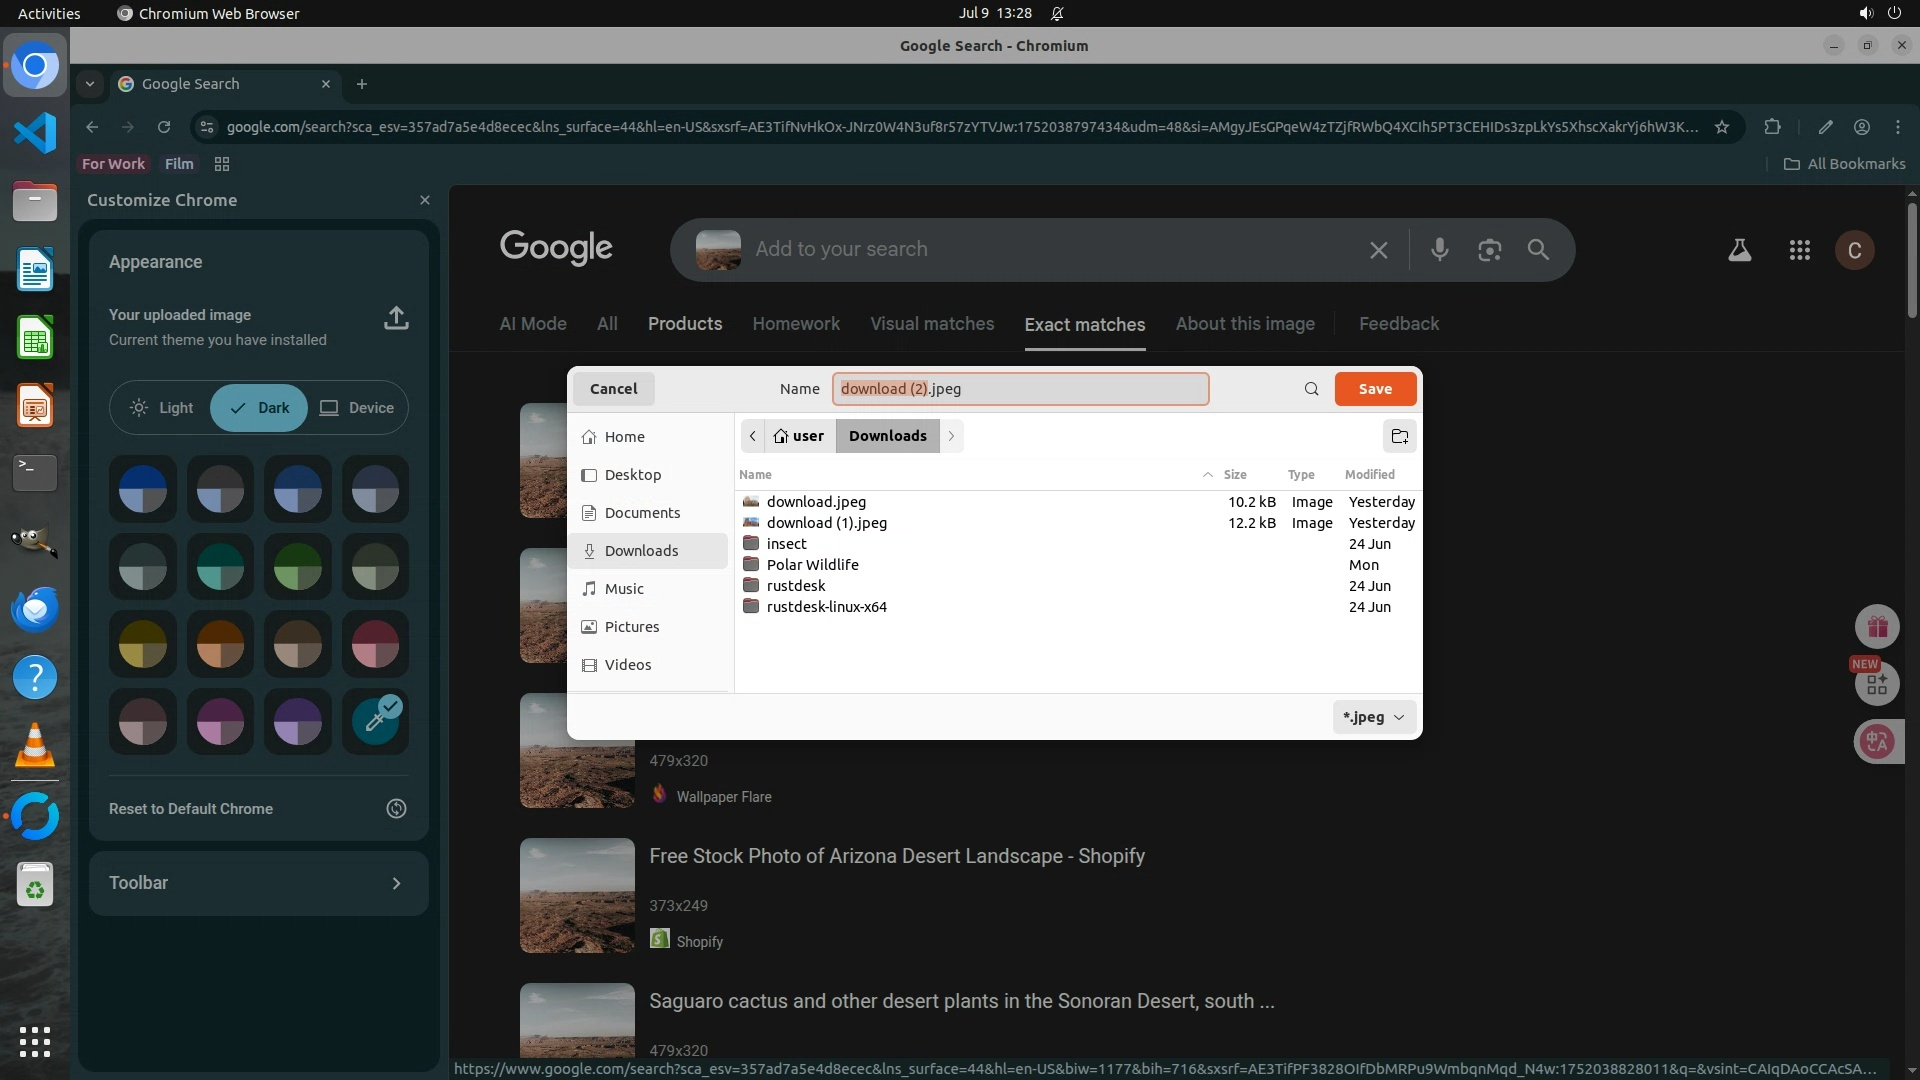1920x1080 pixels.
Task: Open the About this image tab
Action: [x=1244, y=324]
